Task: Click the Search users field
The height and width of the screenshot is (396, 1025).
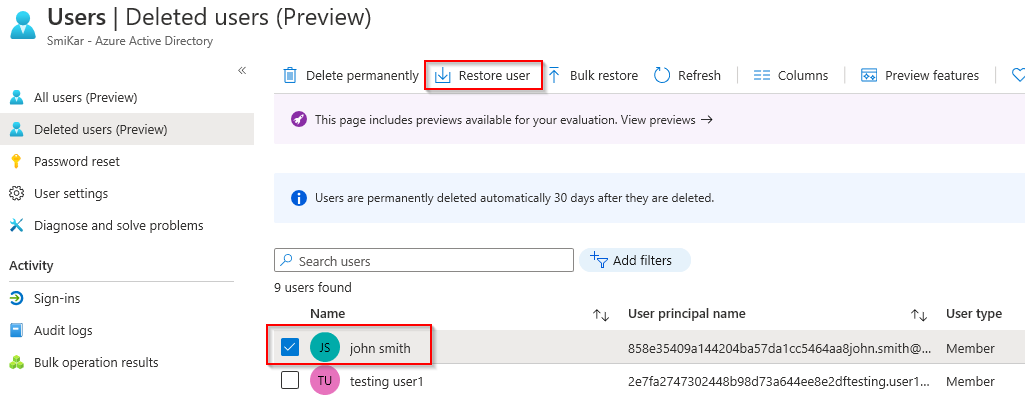Action: pos(424,261)
